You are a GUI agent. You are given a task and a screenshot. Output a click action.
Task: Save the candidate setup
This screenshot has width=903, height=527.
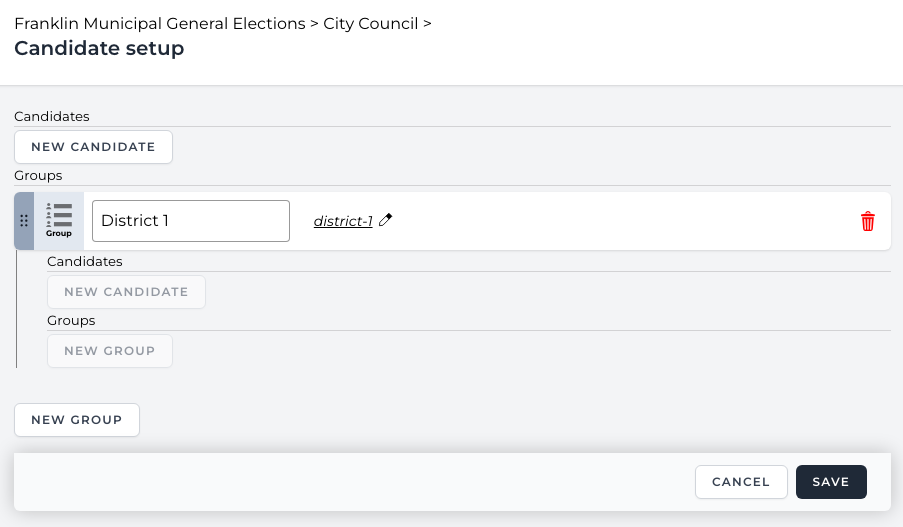click(830, 482)
